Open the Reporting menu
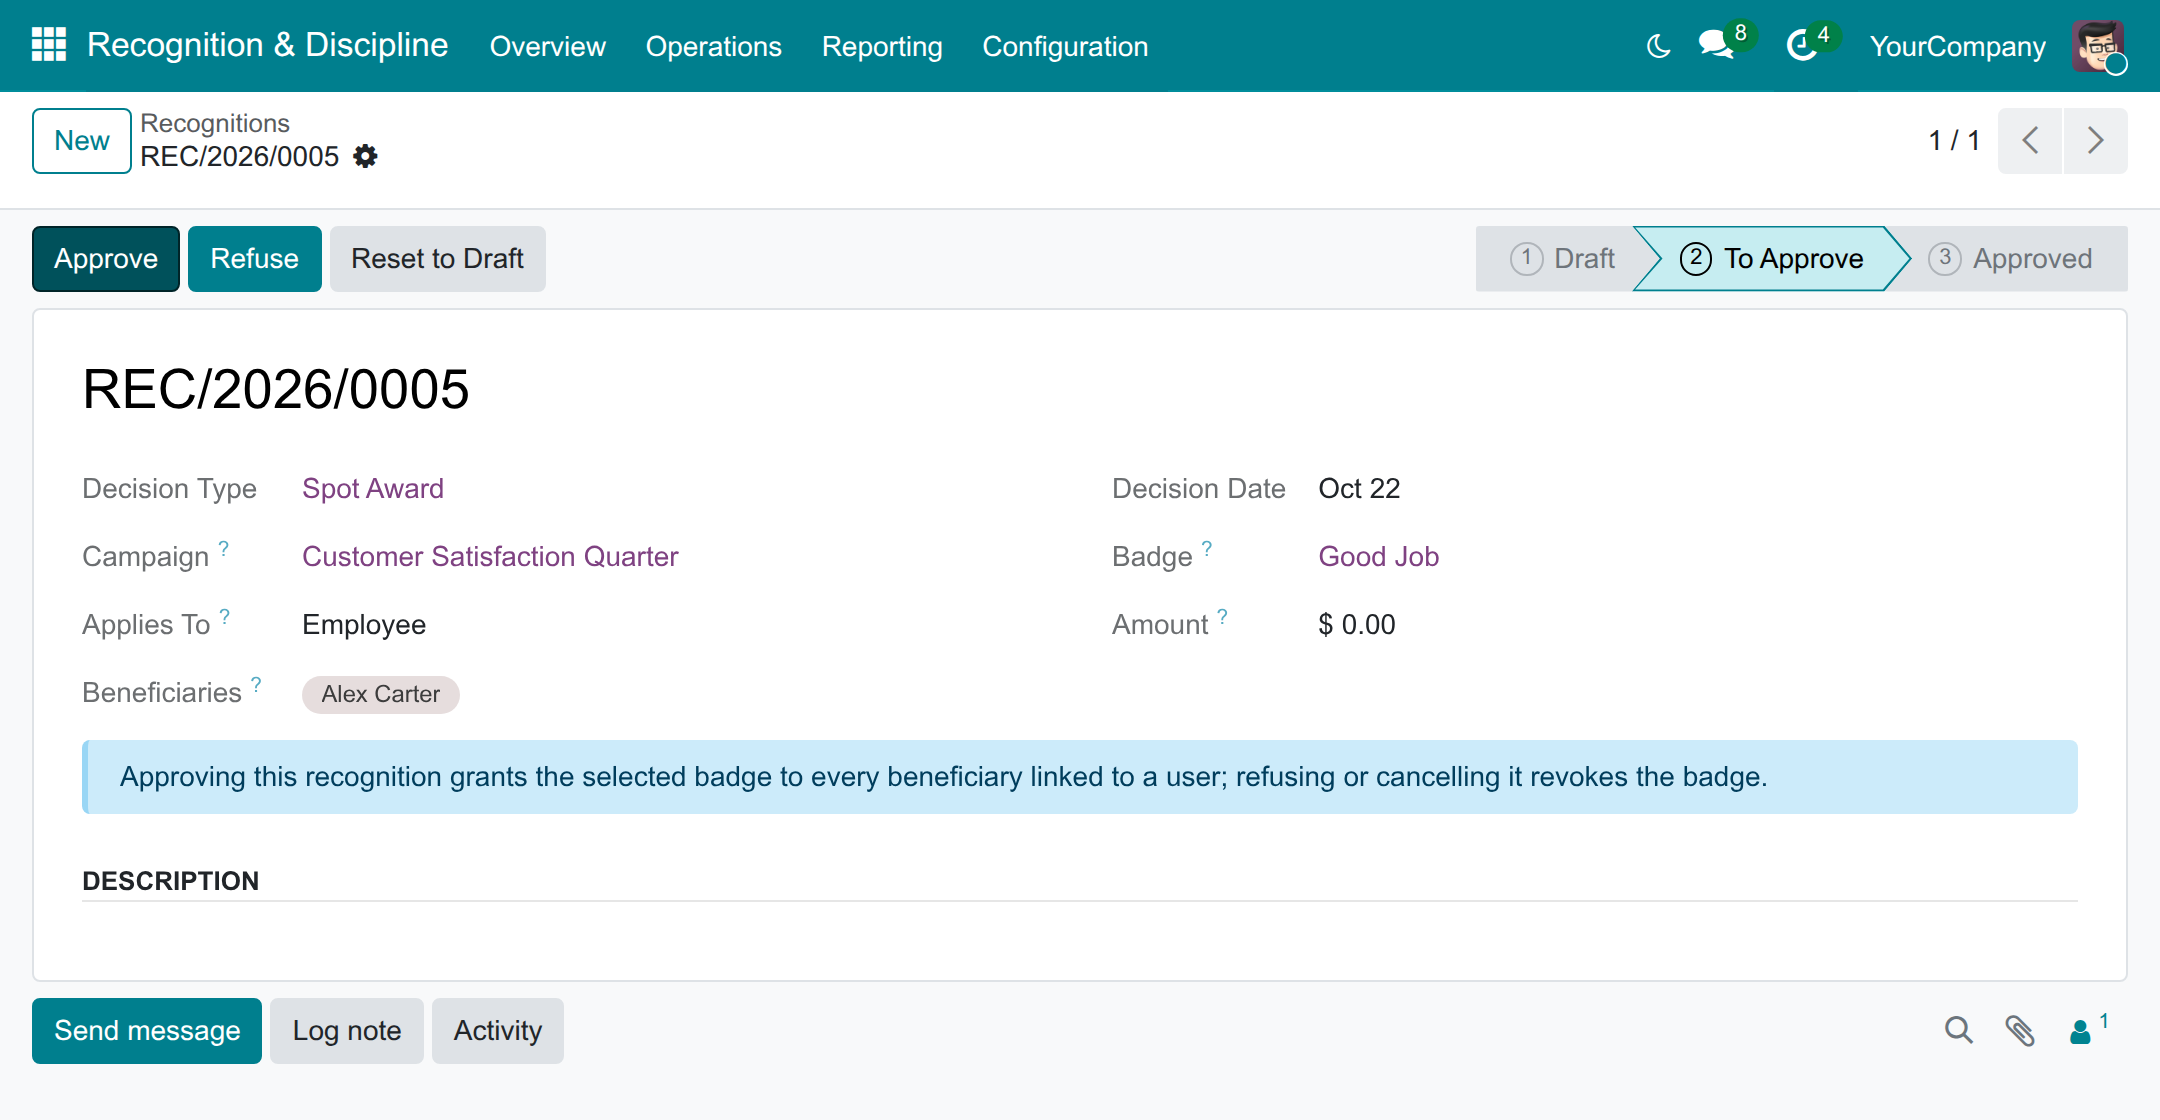2160x1120 pixels. click(882, 46)
